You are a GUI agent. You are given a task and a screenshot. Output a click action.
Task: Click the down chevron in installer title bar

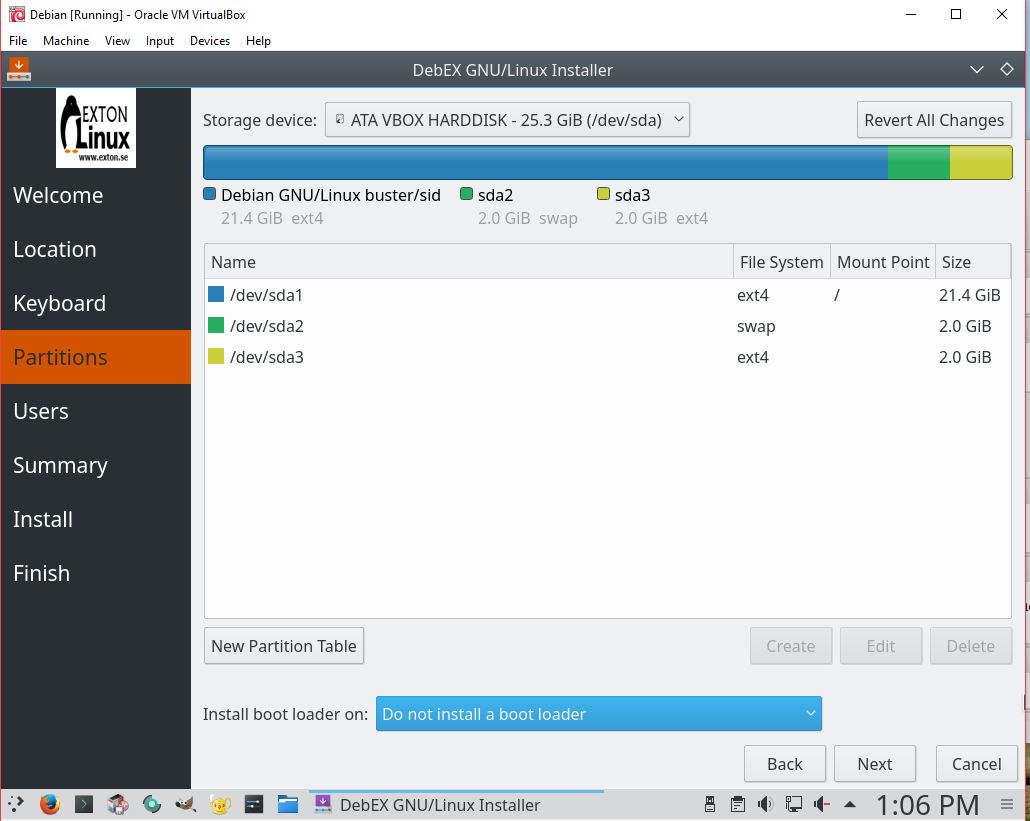pyautogui.click(x=977, y=70)
